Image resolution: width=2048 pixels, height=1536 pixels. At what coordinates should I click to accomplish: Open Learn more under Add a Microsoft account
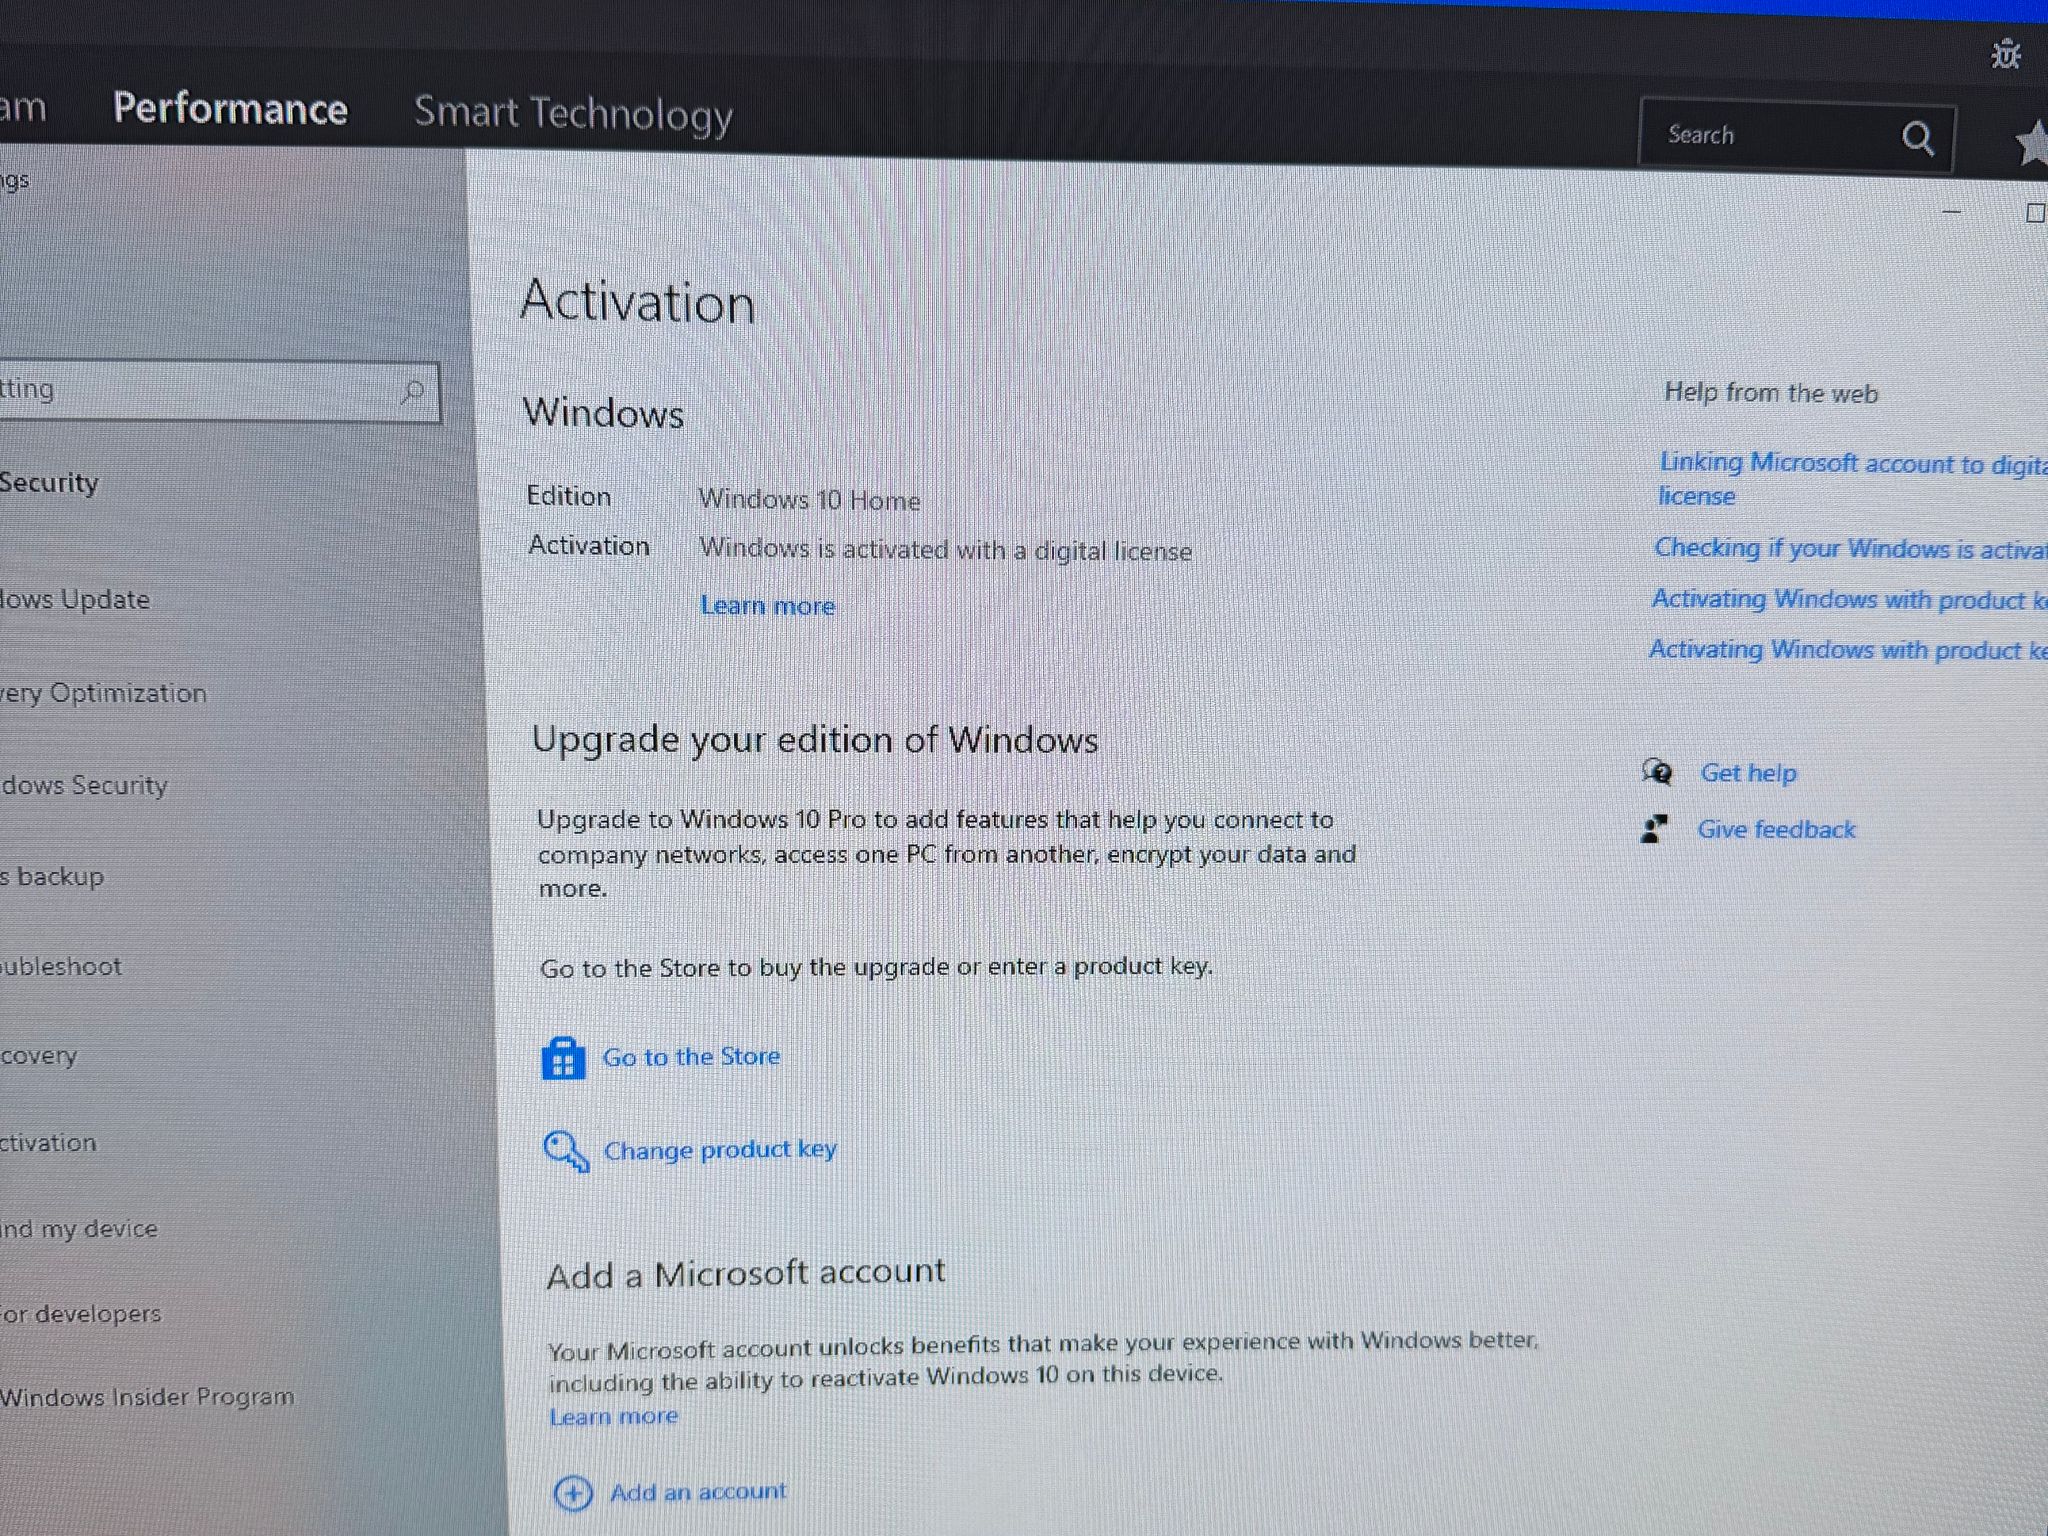(614, 1417)
